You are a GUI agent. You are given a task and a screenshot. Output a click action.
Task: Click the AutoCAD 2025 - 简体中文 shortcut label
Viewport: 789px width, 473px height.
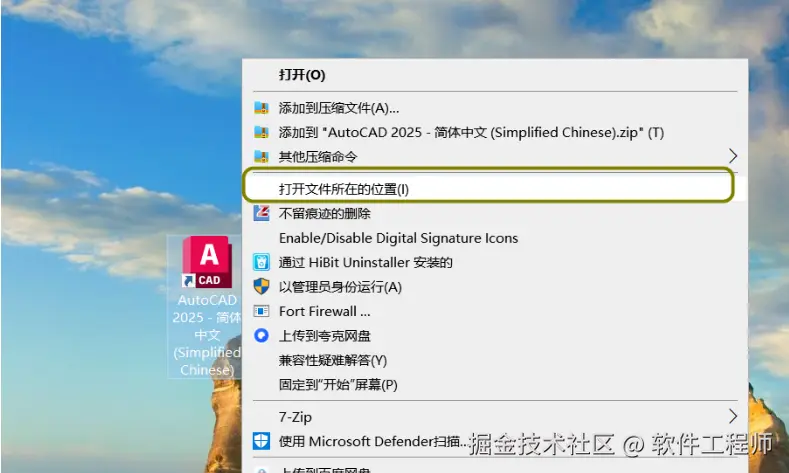pyautogui.click(x=207, y=335)
